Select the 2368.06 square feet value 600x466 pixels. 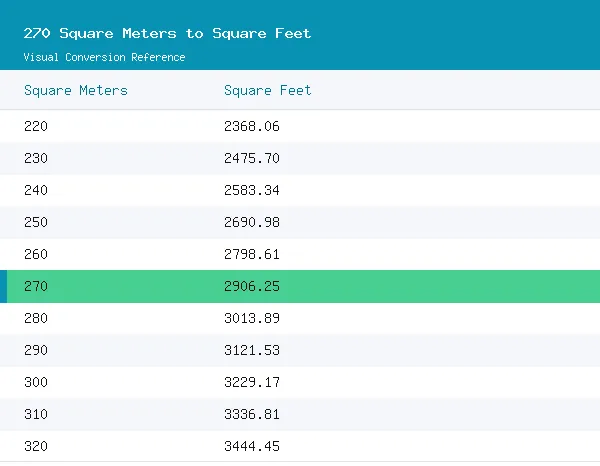click(x=252, y=126)
